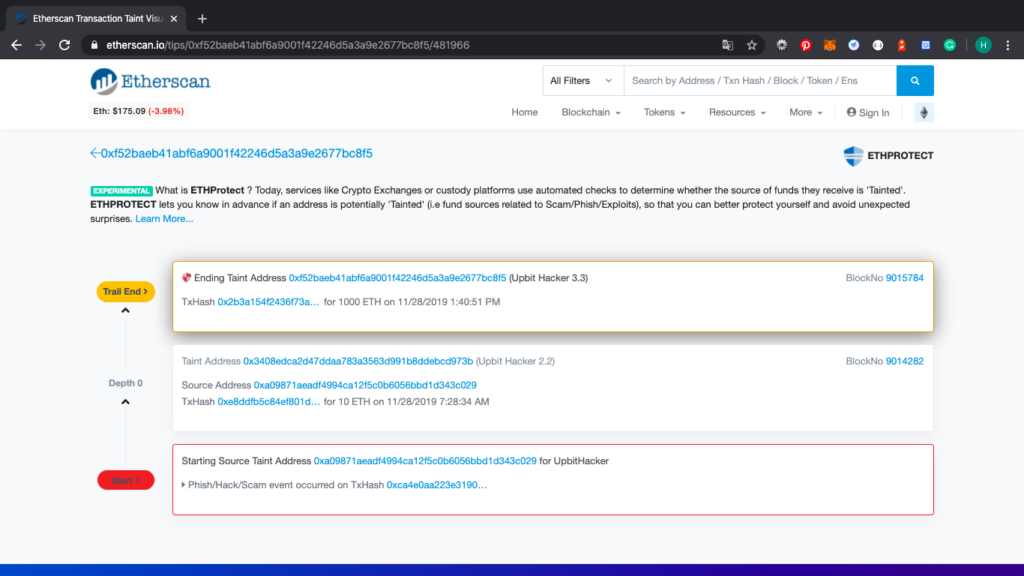
Task: Open Source Address 0xa09871aeadf4... in Depth 0
Action: [365, 385]
